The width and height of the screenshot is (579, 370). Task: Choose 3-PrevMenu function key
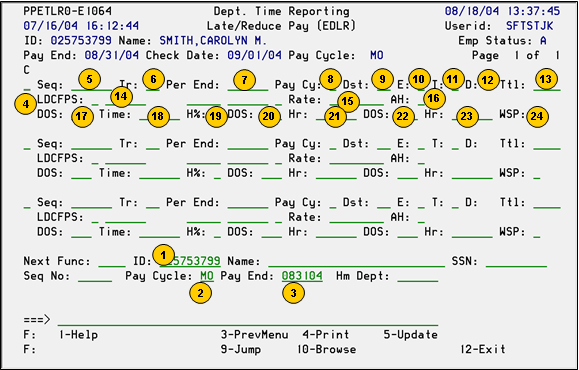(x=254, y=335)
